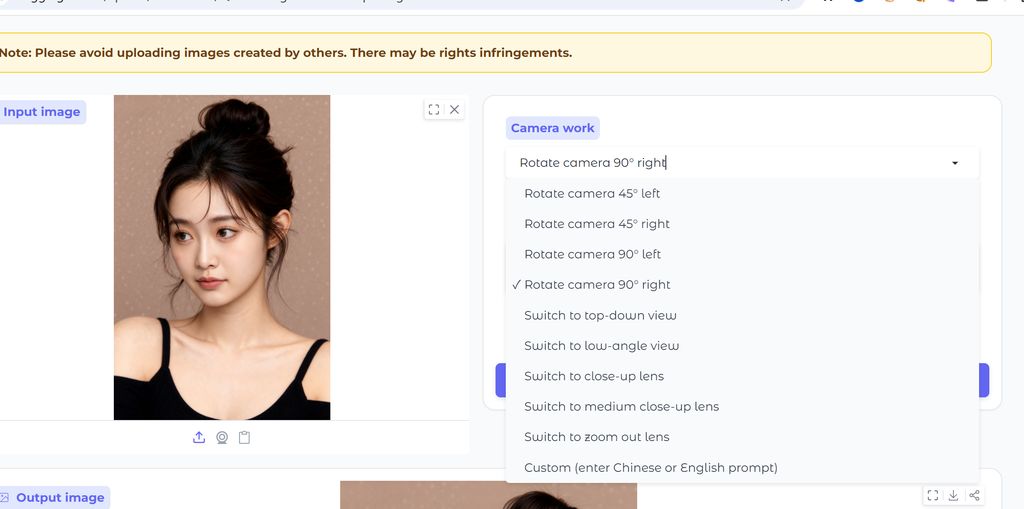Screen dimensions: 1024x509
Task: Select checked Rotate camera 90° right option
Action: [597, 285]
